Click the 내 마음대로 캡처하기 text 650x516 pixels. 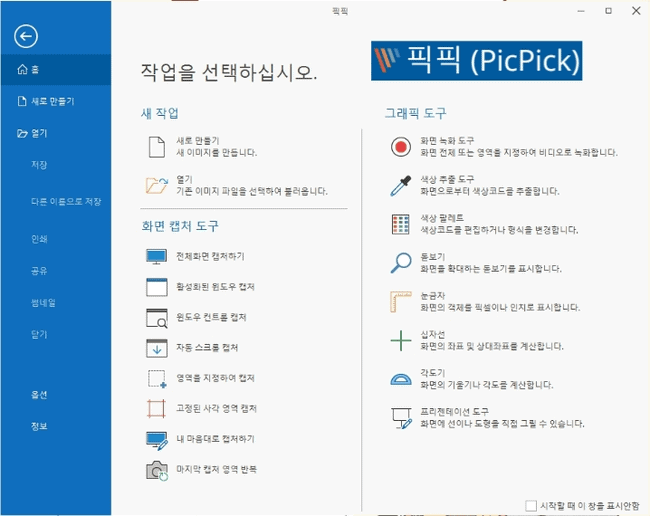(215, 438)
